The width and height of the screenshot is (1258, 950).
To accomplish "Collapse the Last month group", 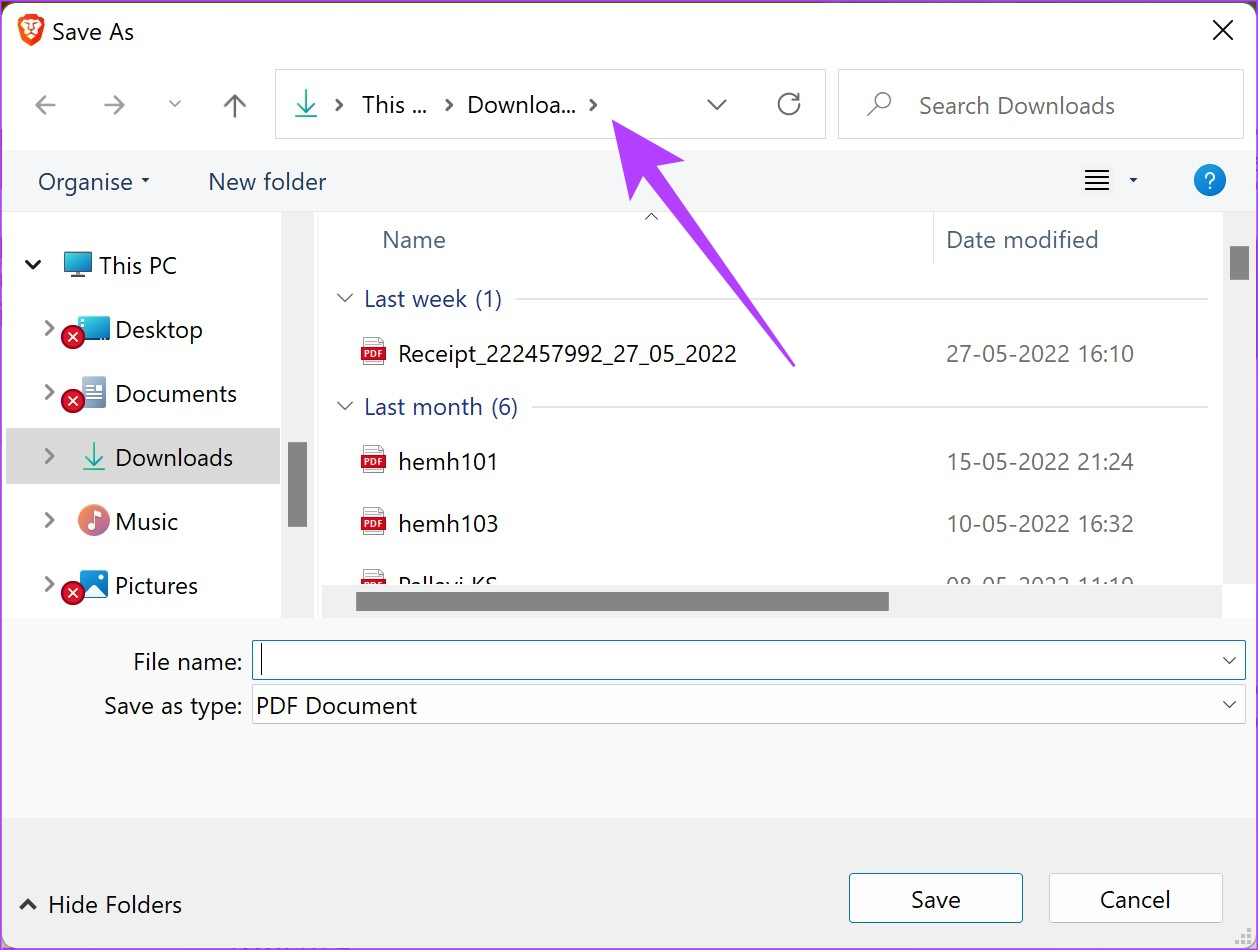I will point(344,406).
